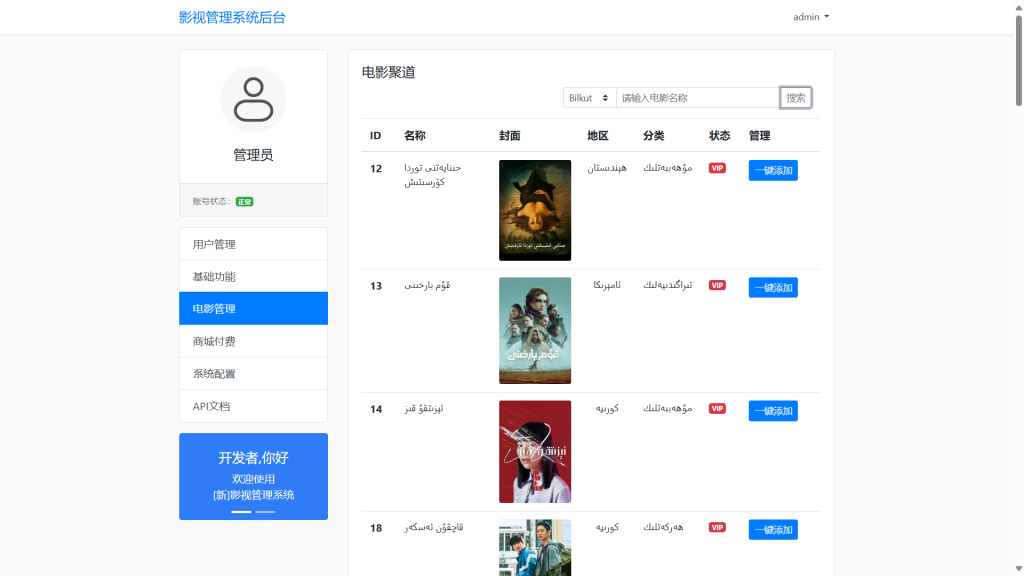Open 基础功能 menu item
This screenshot has height=576, width=1024.
(x=253, y=276)
